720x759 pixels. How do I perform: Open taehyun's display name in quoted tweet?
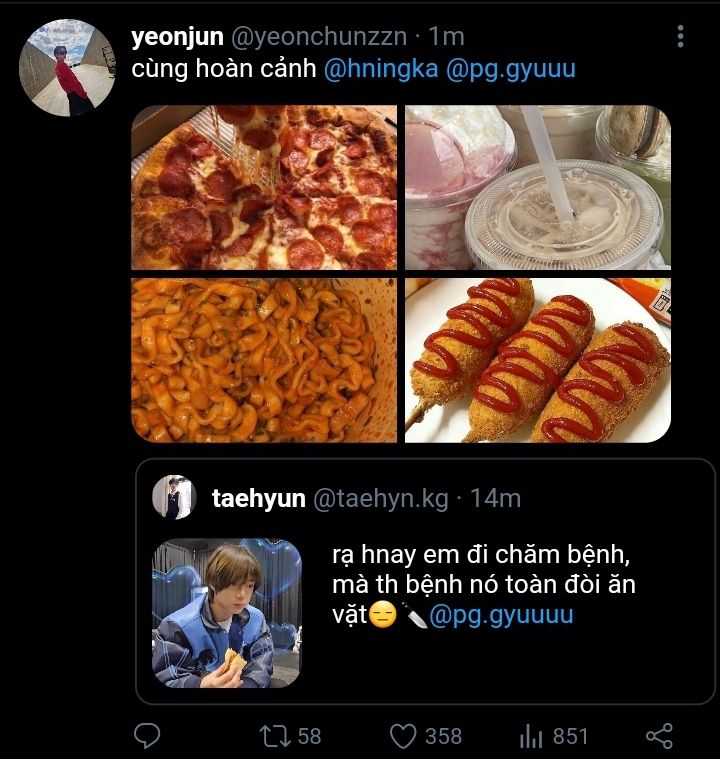click(x=258, y=498)
